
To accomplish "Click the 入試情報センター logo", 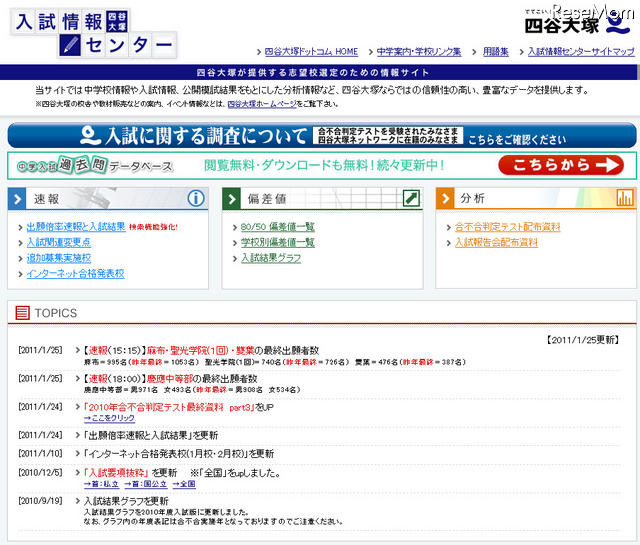I will [93, 33].
